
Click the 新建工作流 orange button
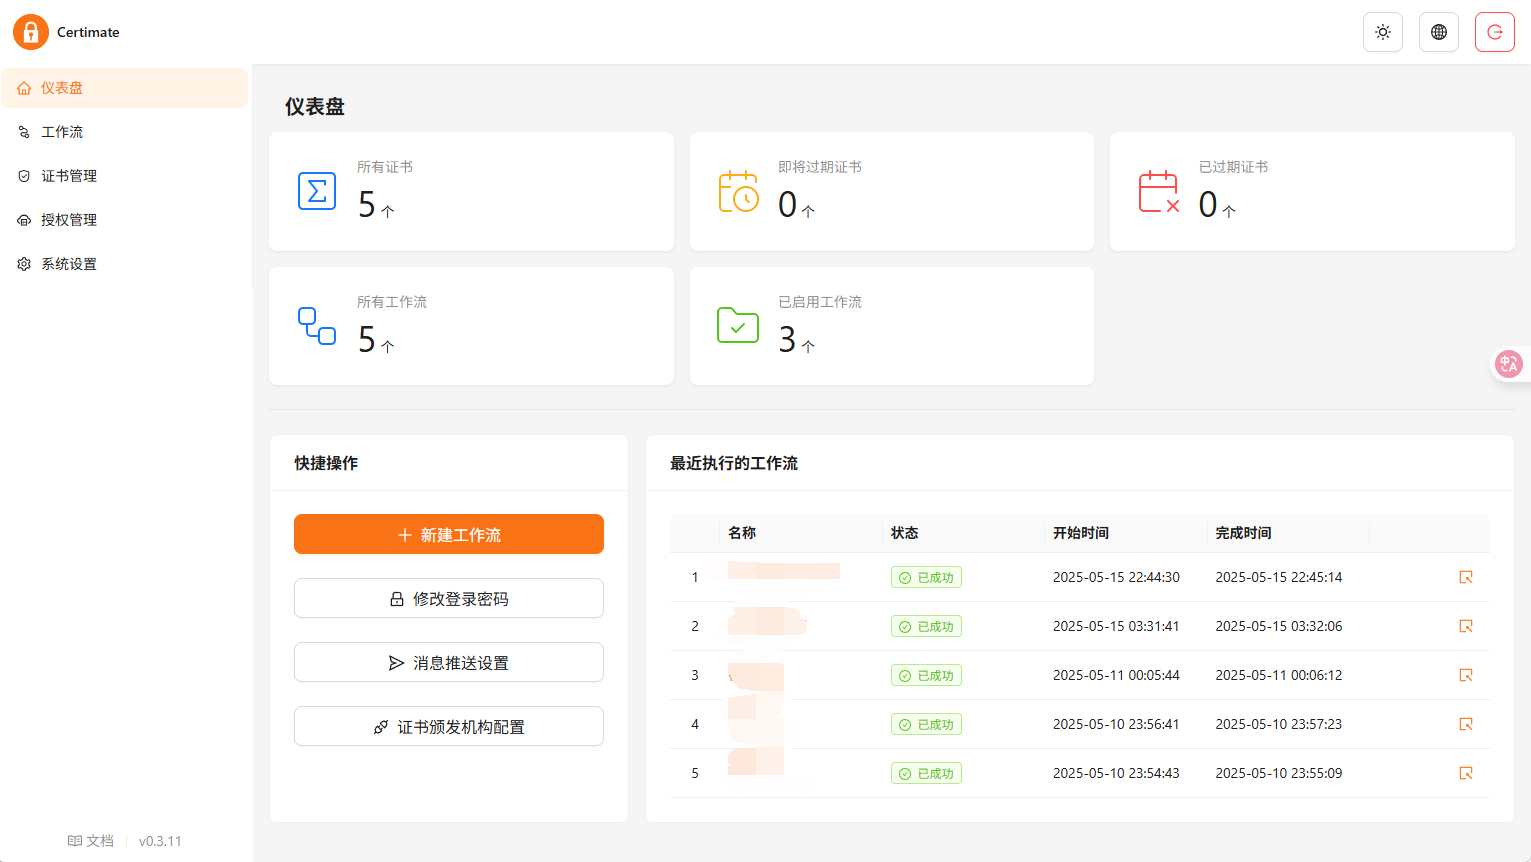[x=449, y=534]
